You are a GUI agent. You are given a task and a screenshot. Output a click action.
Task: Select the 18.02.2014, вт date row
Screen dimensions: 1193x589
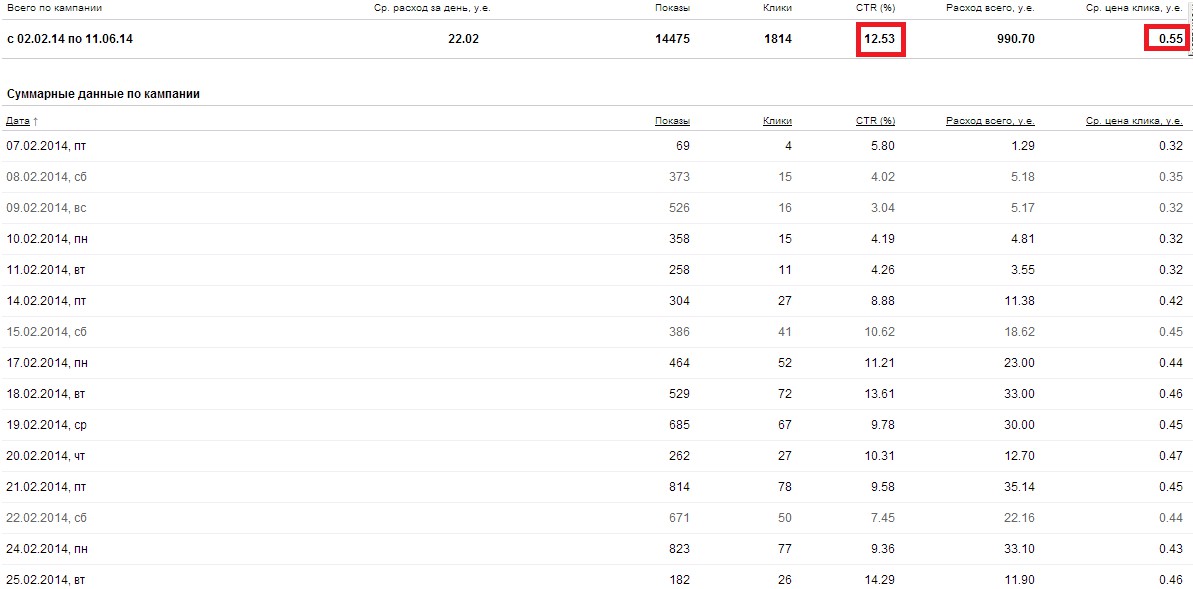(46, 394)
